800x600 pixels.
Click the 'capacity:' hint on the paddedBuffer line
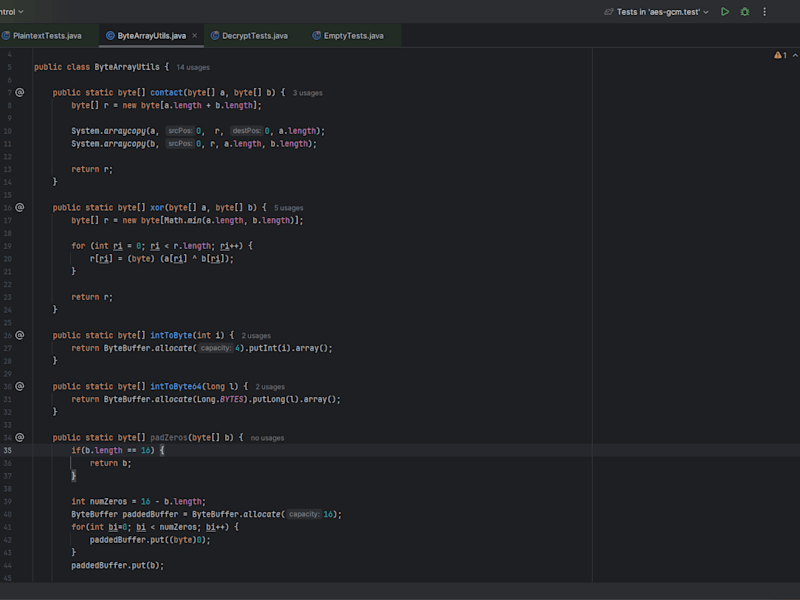[304, 514]
